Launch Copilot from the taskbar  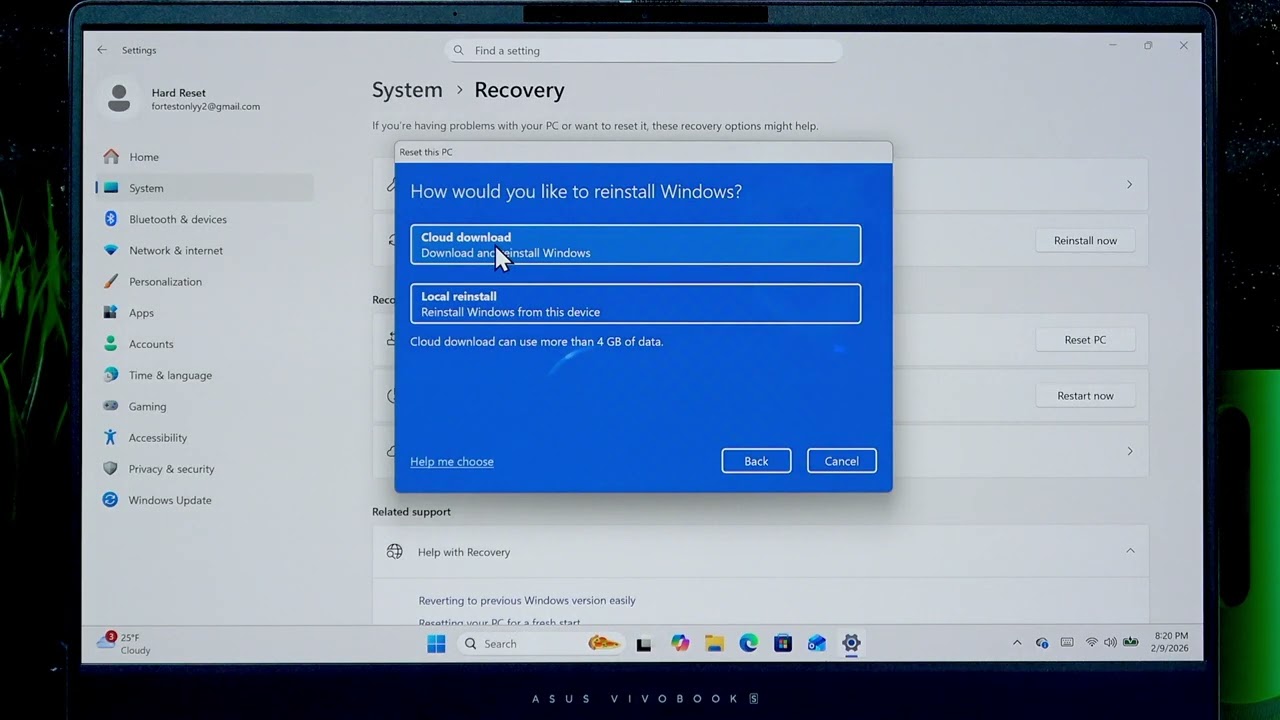click(x=680, y=644)
